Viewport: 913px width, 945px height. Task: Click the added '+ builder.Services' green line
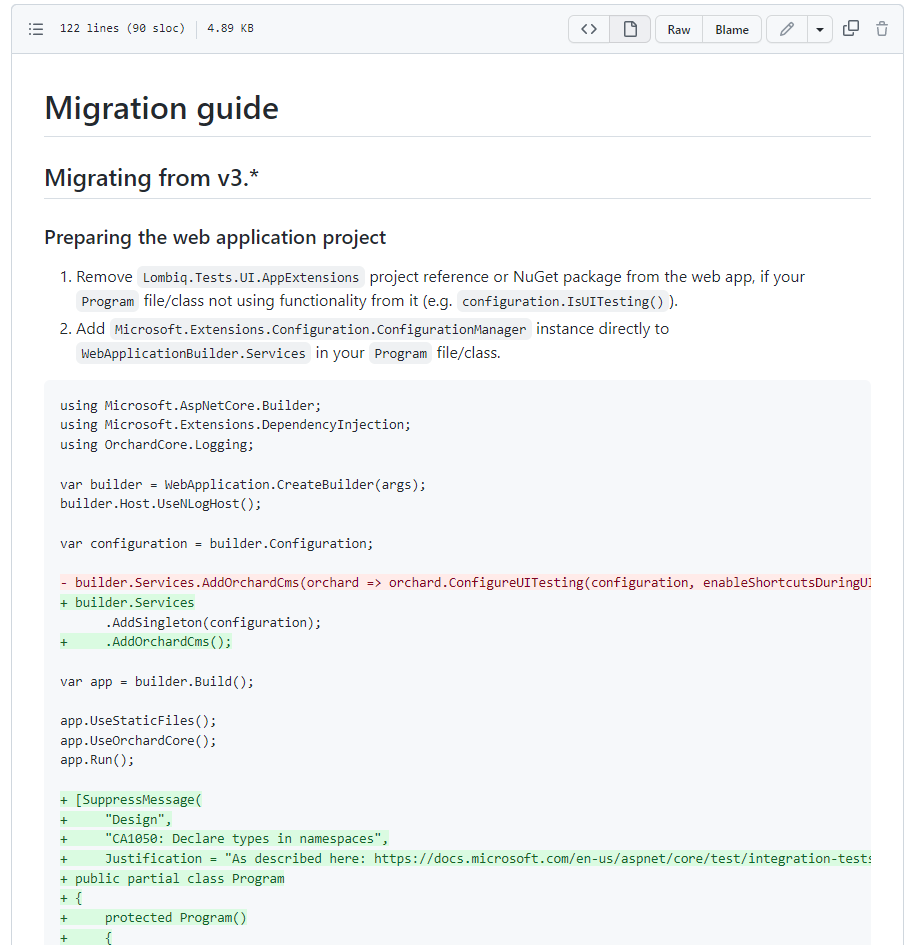[127, 603]
